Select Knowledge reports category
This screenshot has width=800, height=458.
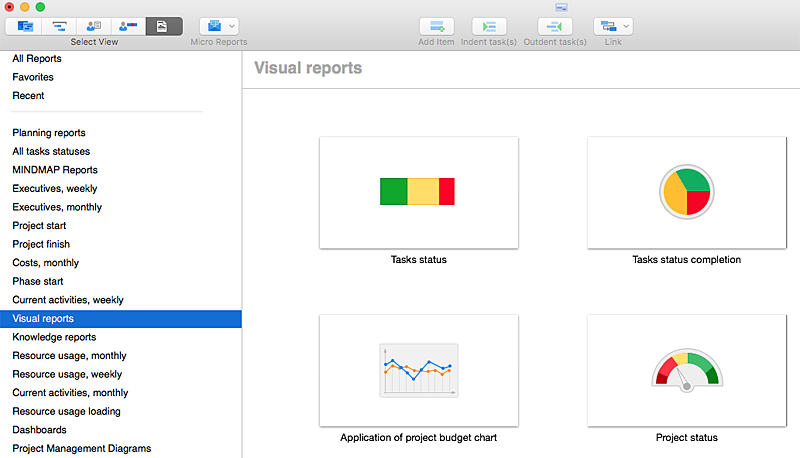[x=54, y=337]
